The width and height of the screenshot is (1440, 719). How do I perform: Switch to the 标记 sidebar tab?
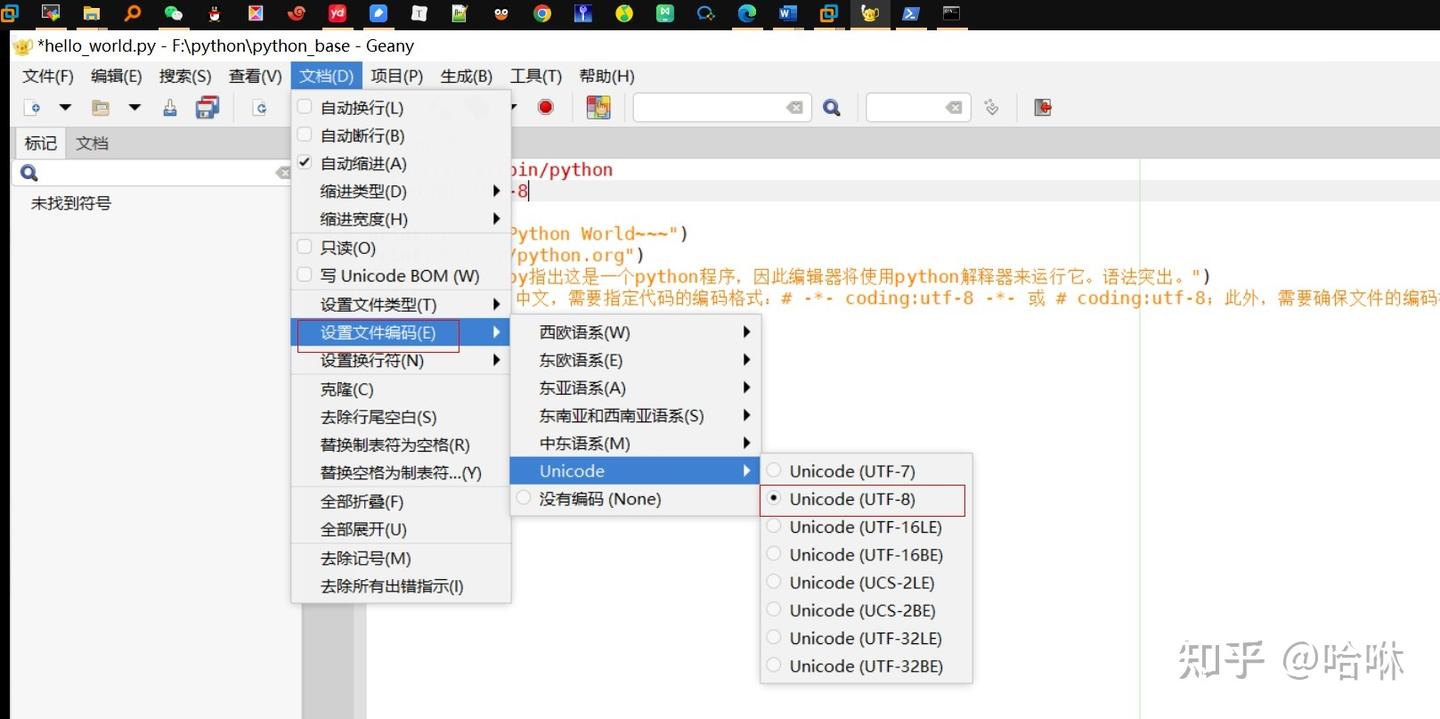pos(40,143)
